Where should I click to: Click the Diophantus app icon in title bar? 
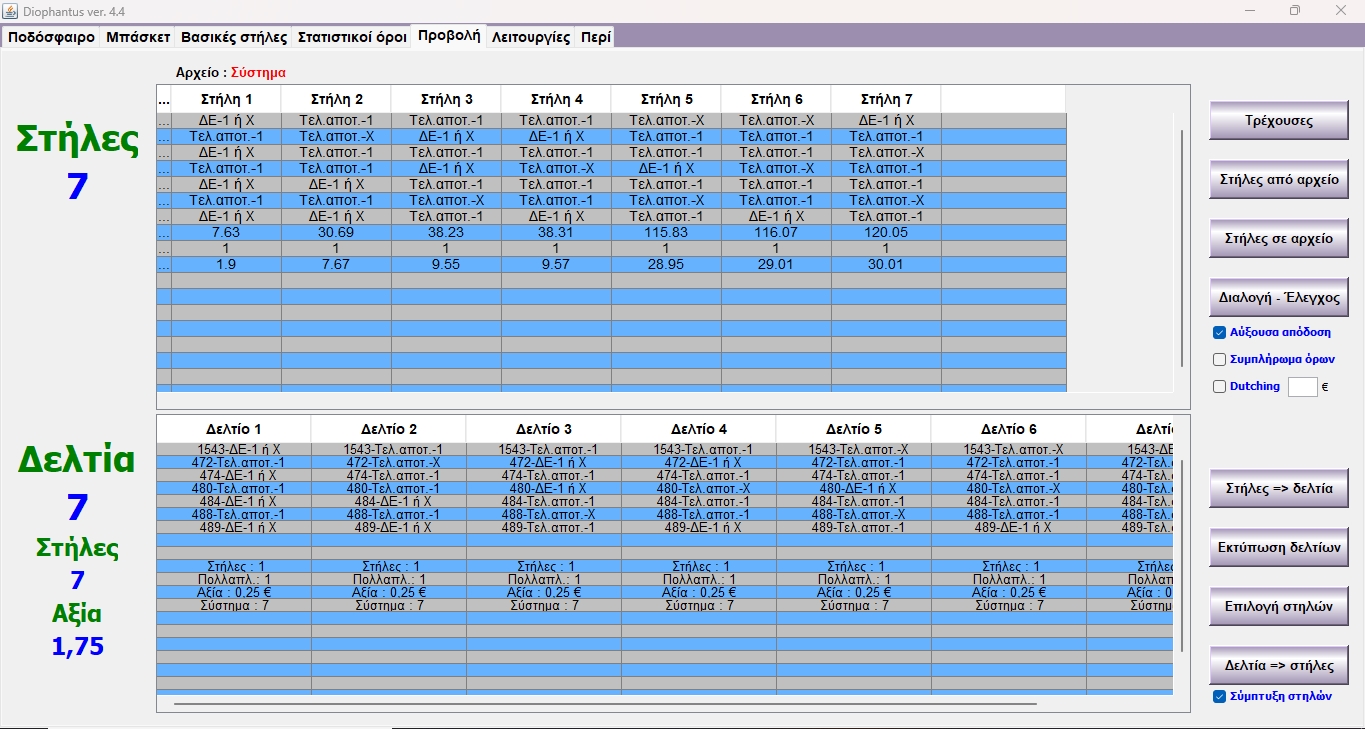click(x=11, y=10)
